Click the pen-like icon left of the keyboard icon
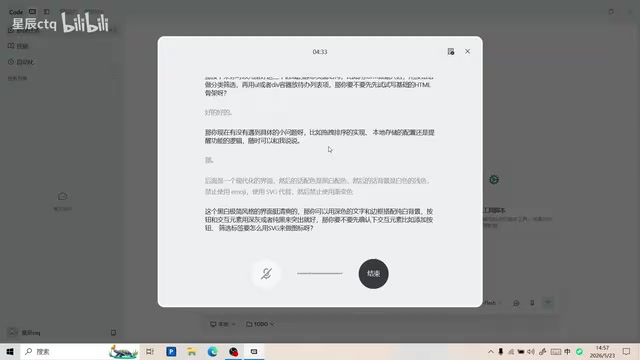640x360 pixels. 542,351
